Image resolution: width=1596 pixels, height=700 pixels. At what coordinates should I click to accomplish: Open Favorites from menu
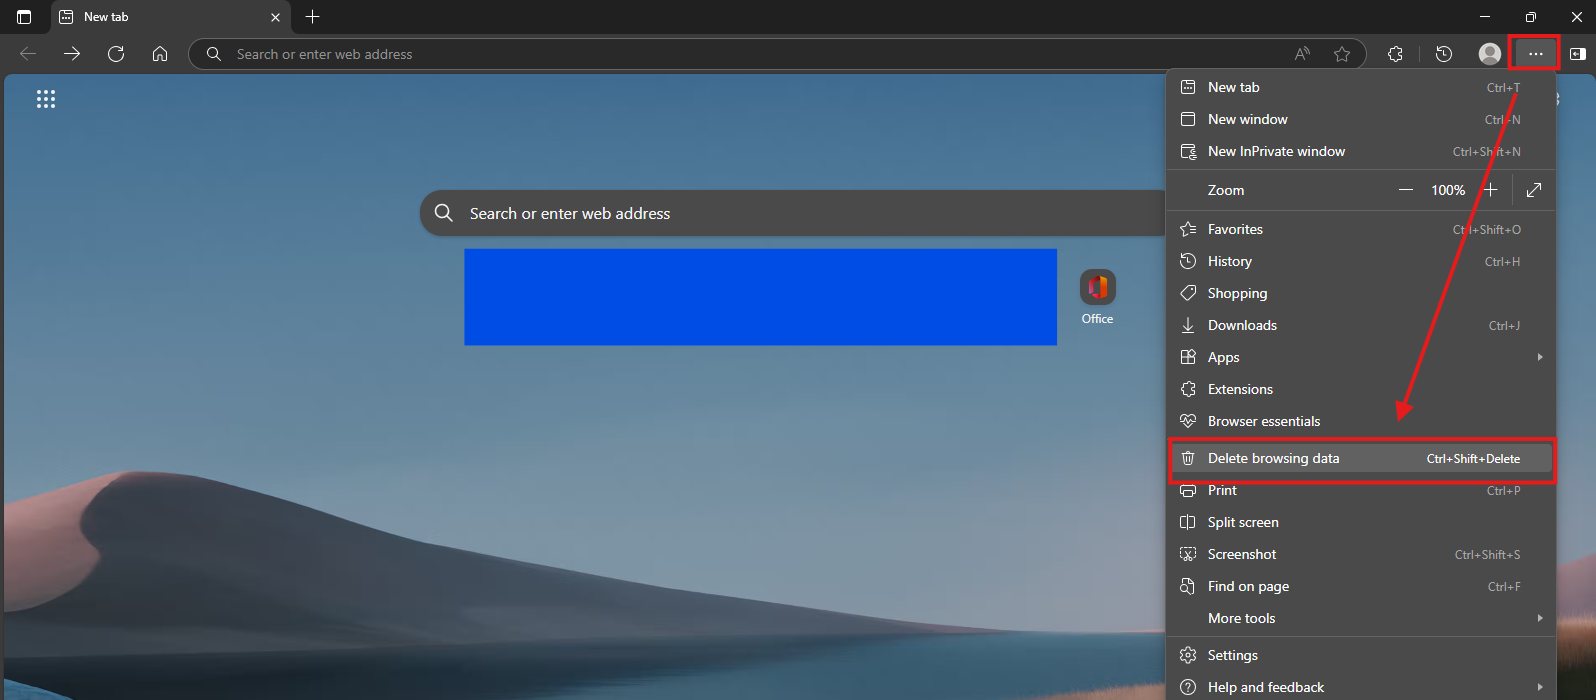(1360, 229)
